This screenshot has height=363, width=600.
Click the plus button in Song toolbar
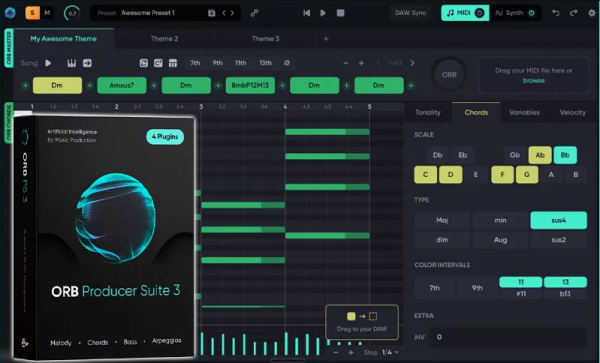click(x=361, y=63)
